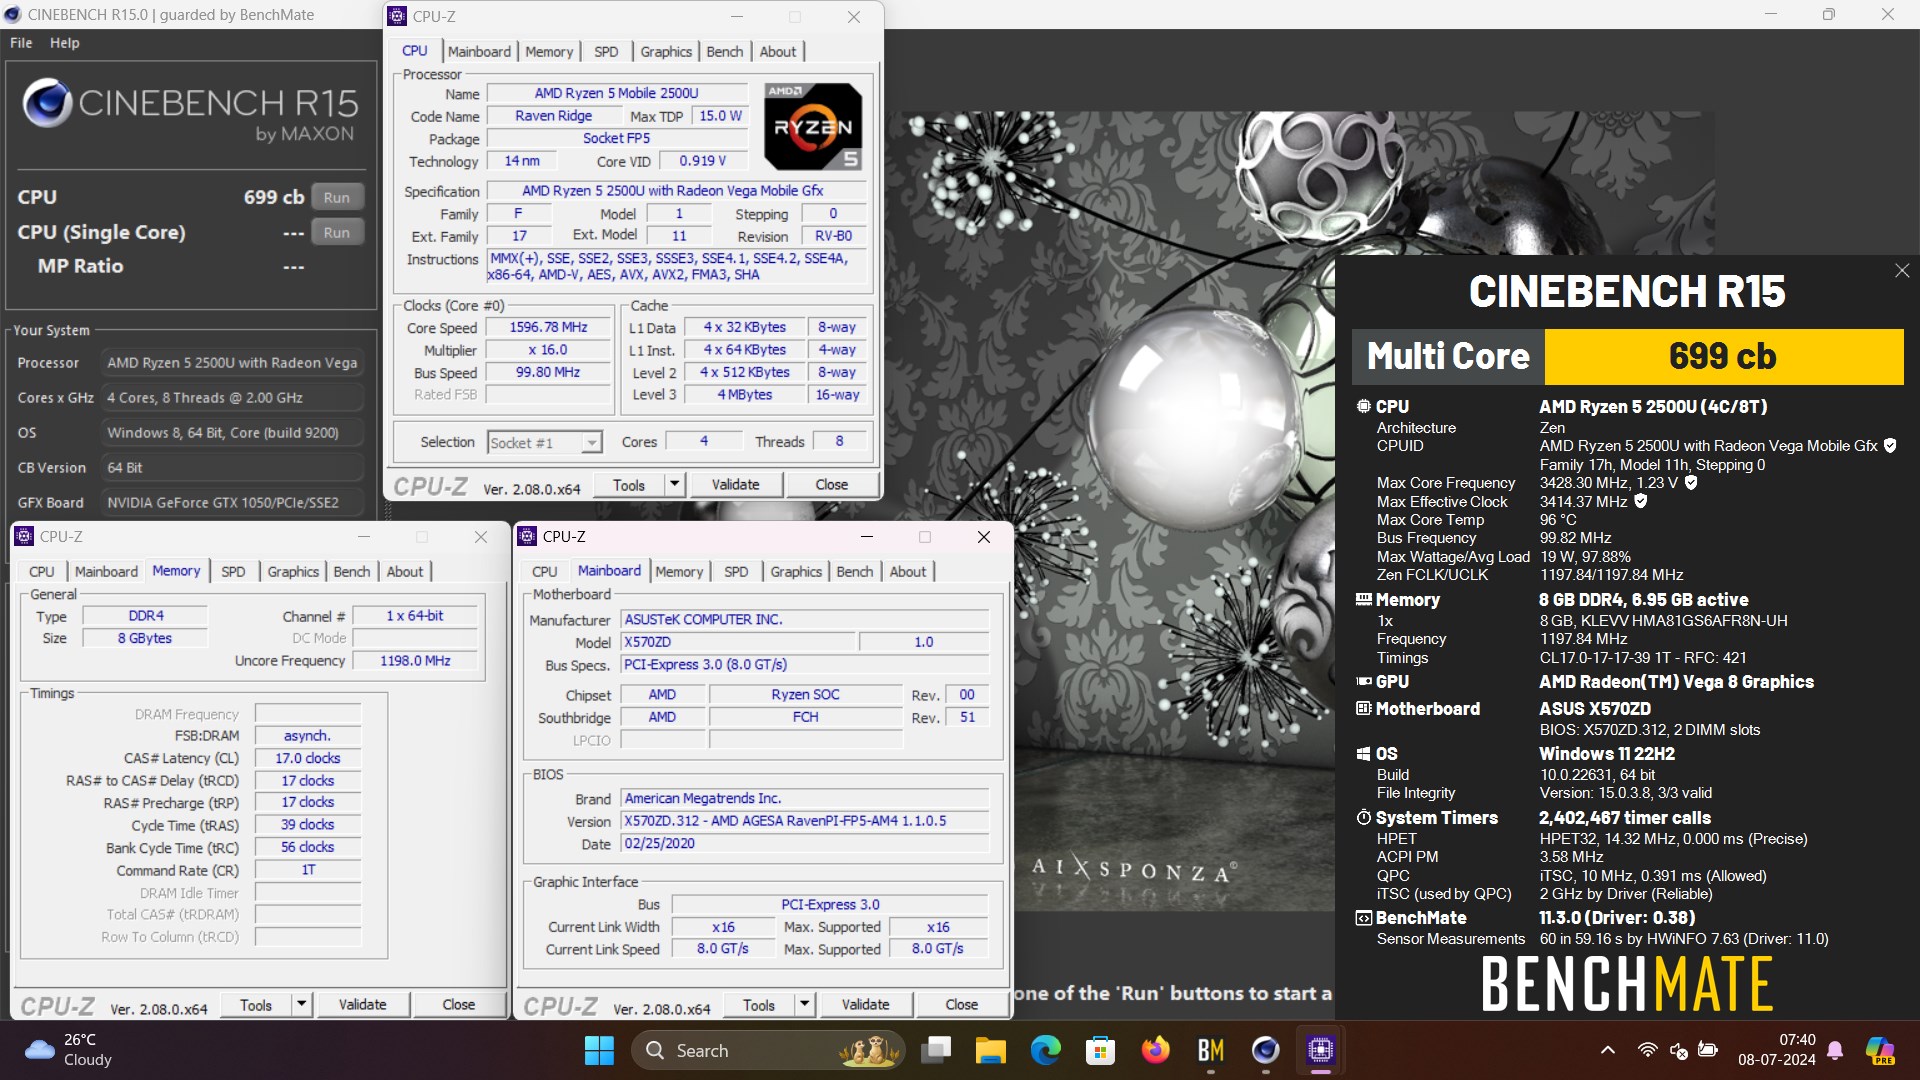Viewport: 1920px width, 1080px height.
Task: Switch to CPU tab in Memory CPU-Z window
Action: tap(42, 572)
